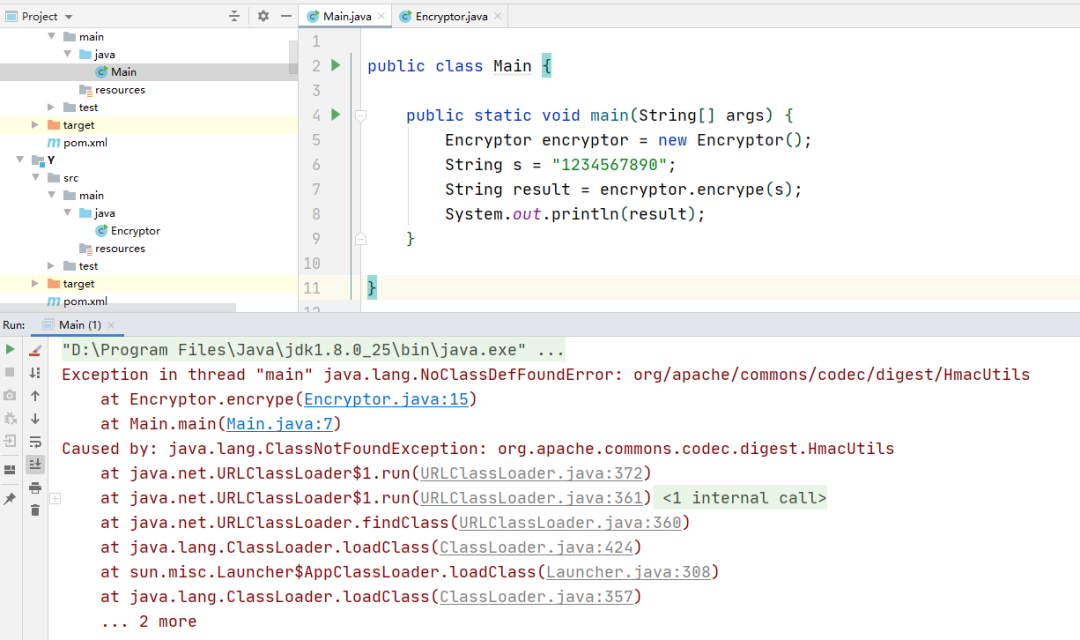
Task: Toggle soft-wrap in the run console
Action: [35, 442]
